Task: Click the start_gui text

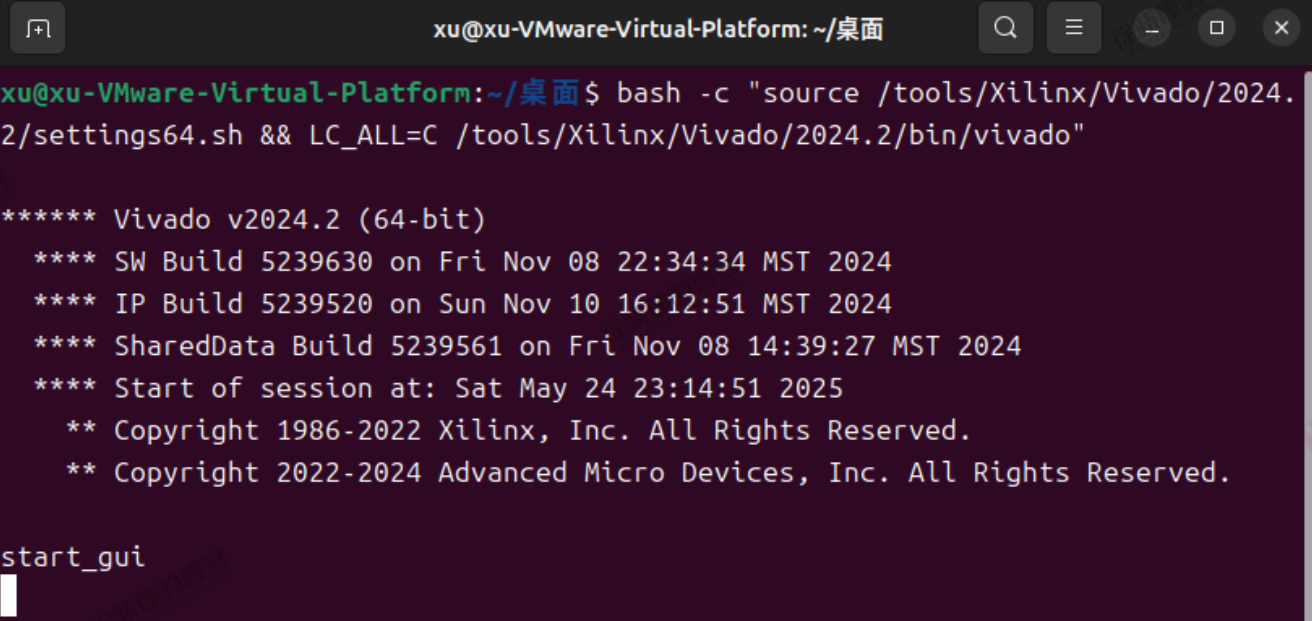Action: click(x=73, y=557)
